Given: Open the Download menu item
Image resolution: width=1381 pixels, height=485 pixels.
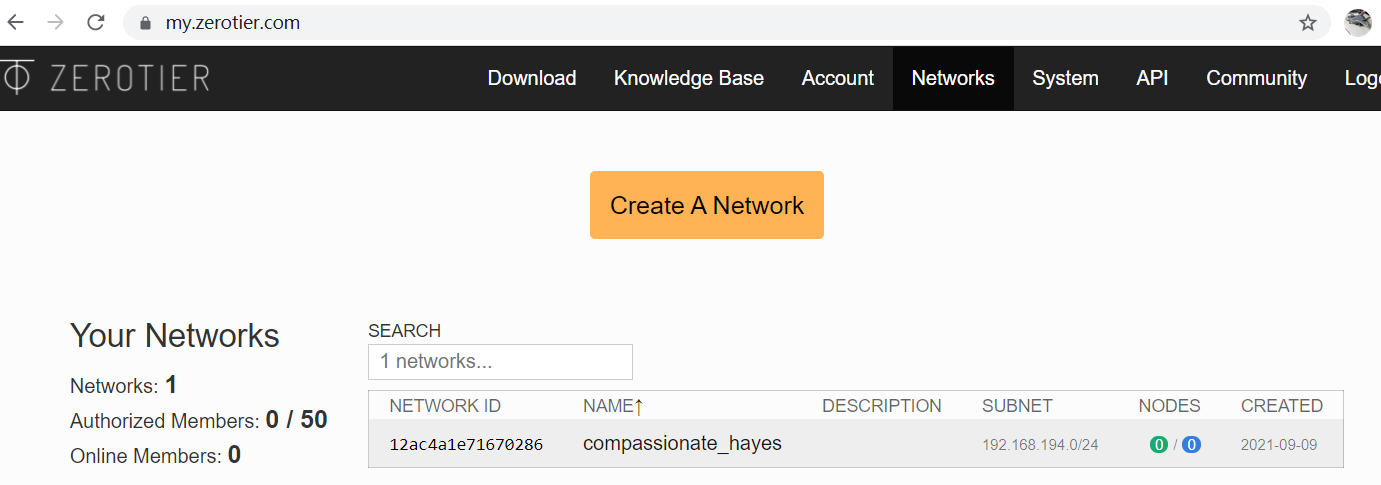Looking at the screenshot, I should tap(532, 78).
